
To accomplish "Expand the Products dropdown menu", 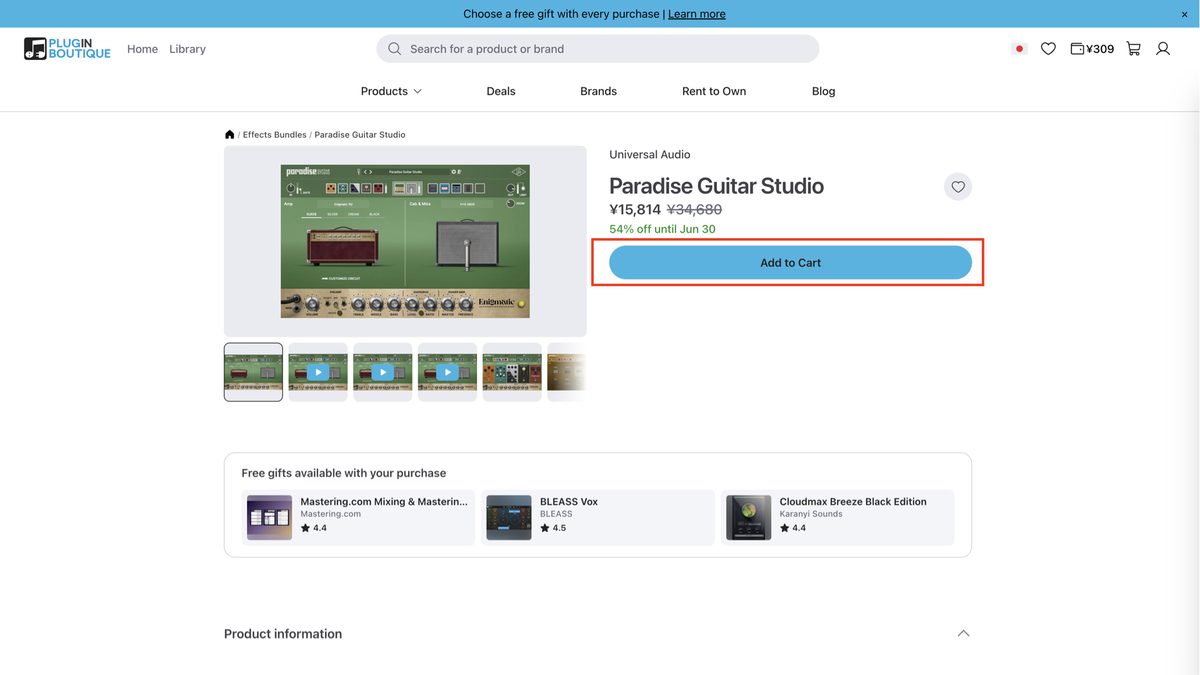I will pyautogui.click(x=391, y=91).
